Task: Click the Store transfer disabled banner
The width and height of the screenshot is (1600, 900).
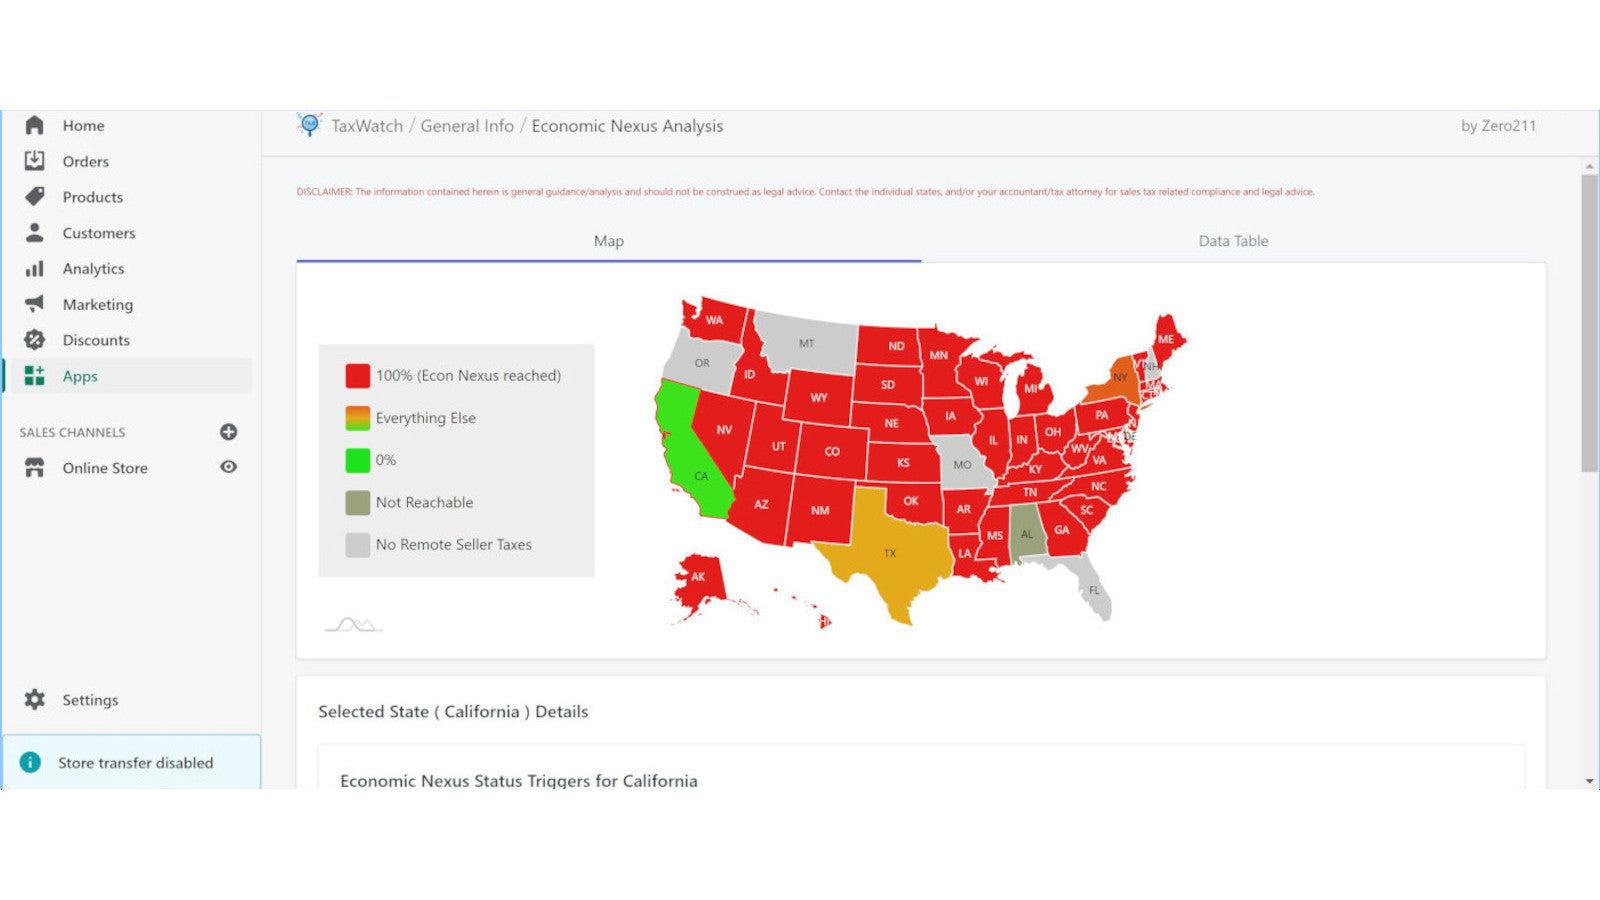Action: pyautogui.click(x=135, y=762)
